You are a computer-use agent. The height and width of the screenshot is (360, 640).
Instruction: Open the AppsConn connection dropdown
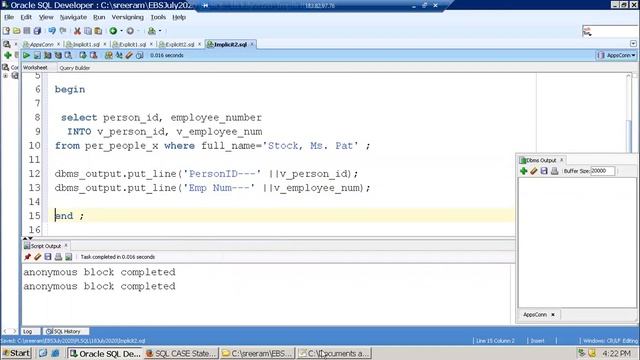[617, 55]
